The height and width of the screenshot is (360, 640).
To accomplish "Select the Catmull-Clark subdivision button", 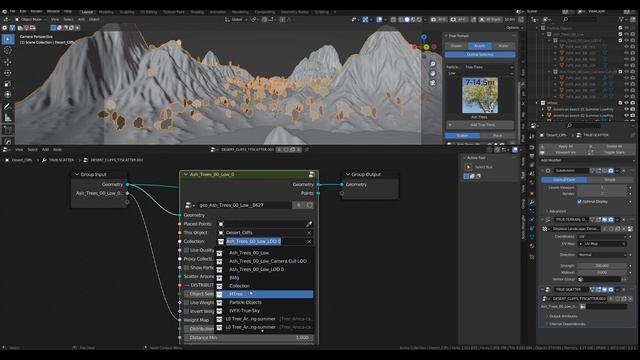I will coord(564,180).
